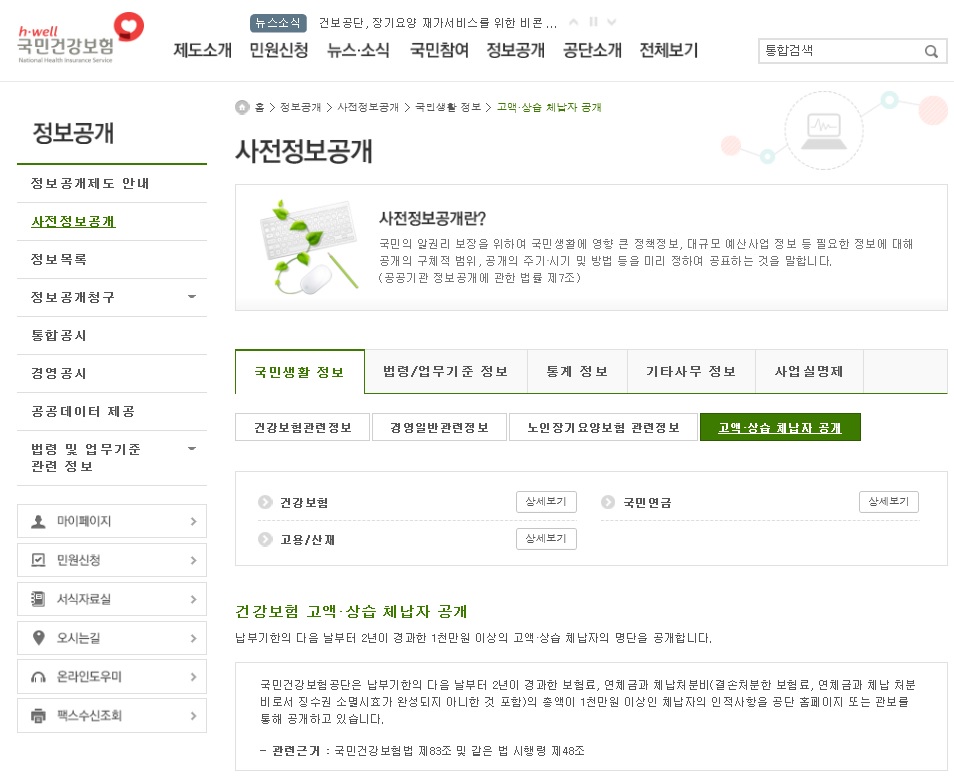Show previous news ticker item
954x778 pixels.
click(x=573, y=23)
